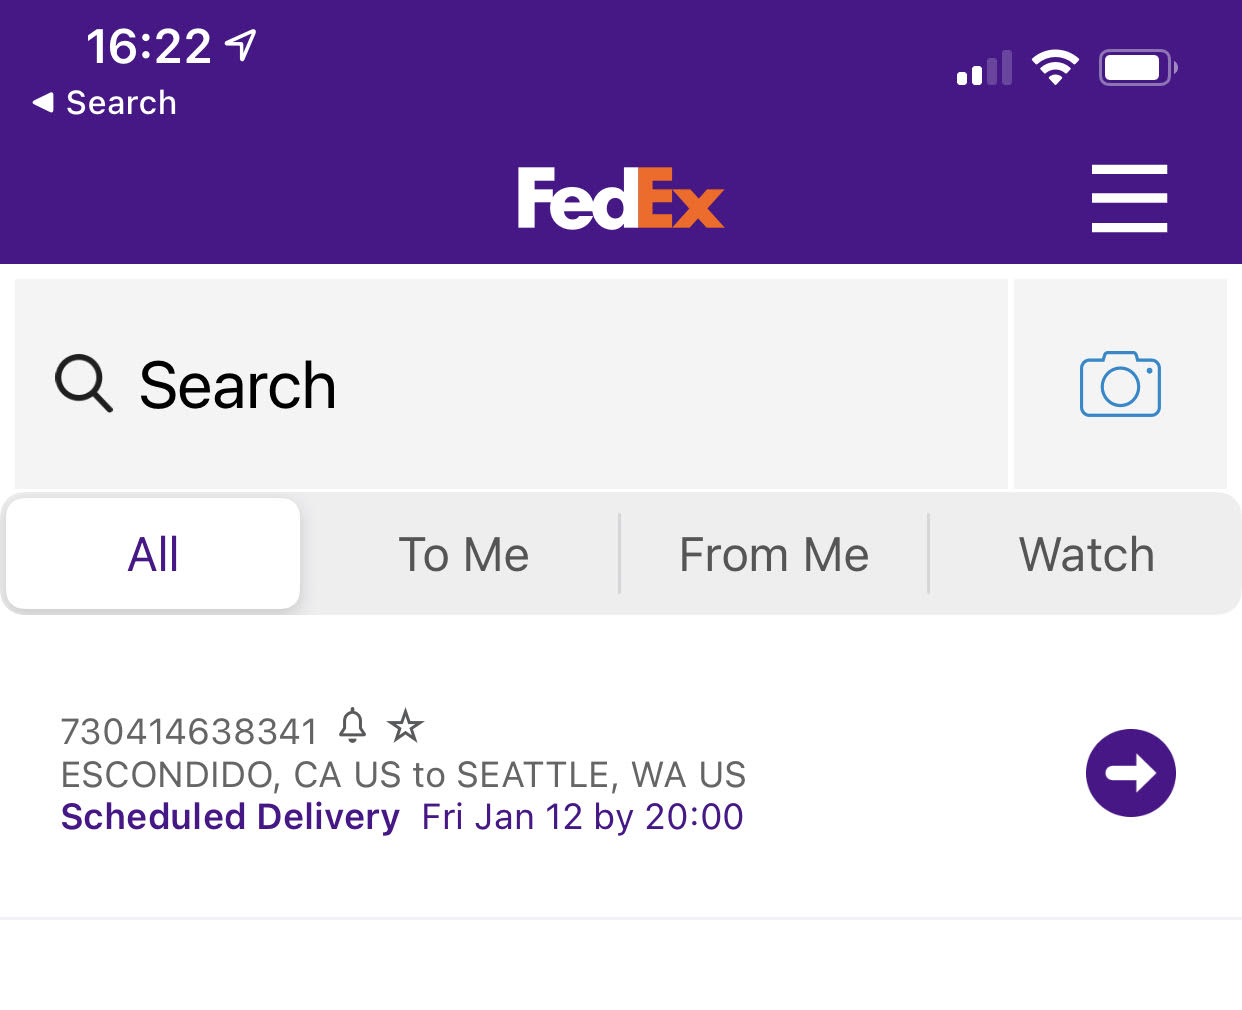
Task: Go back to Search app
Action: (105, 102)
